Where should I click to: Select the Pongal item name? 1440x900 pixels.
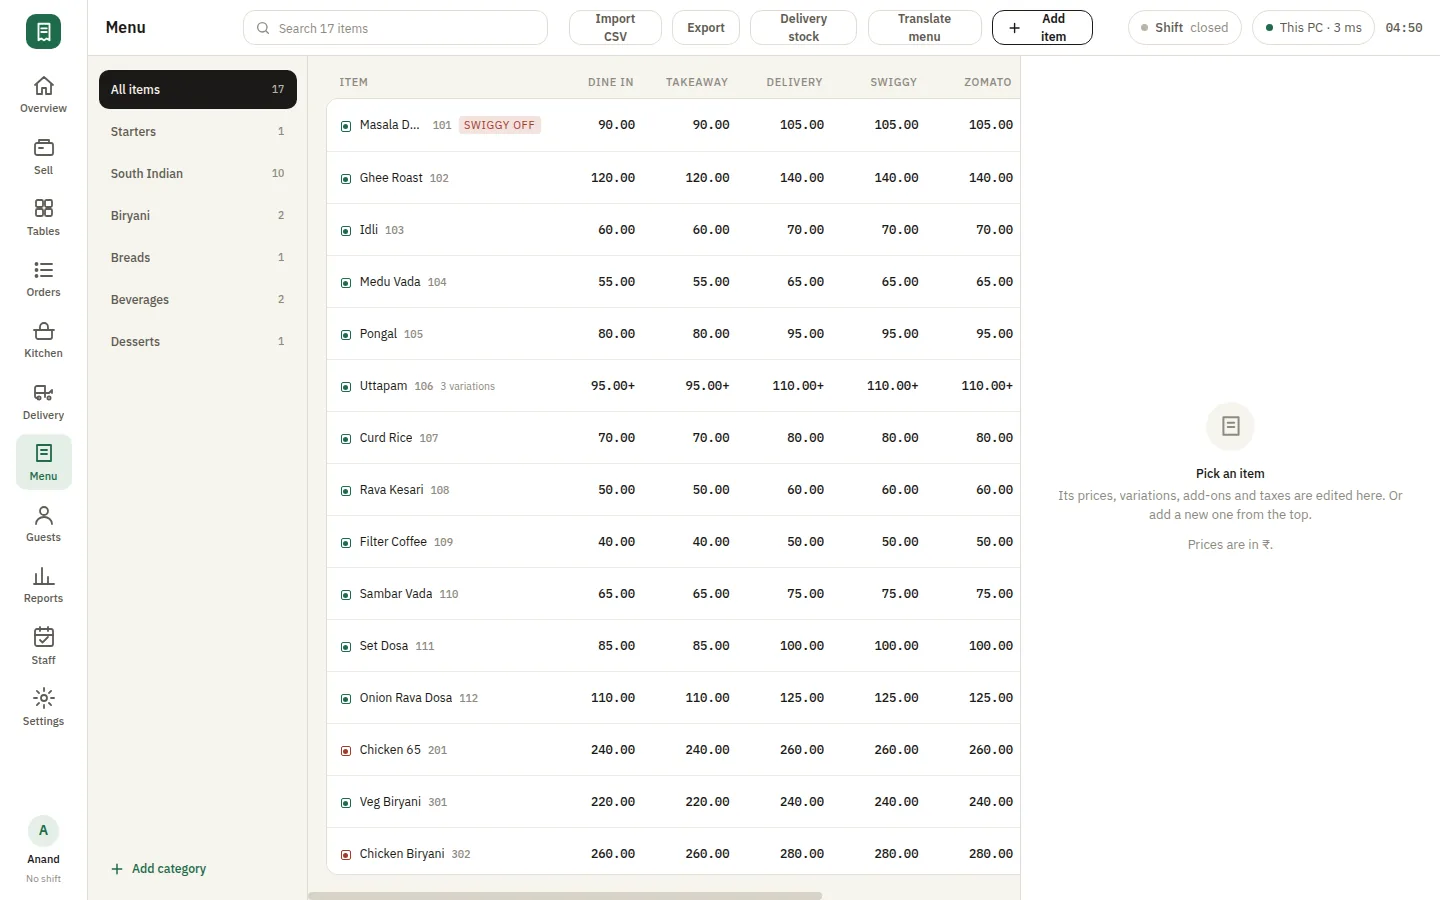378,334
